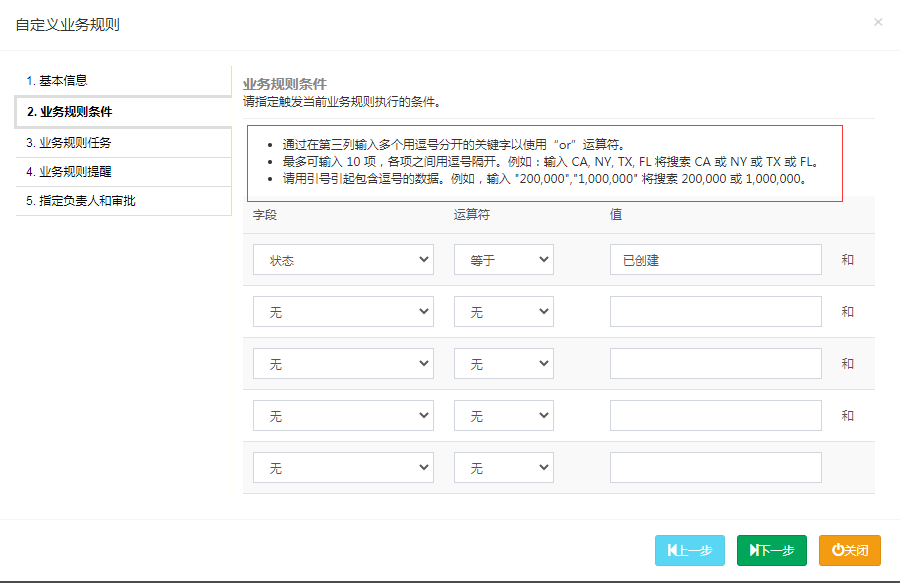
Task: Click the last row value input
Action: pos(715,468)
